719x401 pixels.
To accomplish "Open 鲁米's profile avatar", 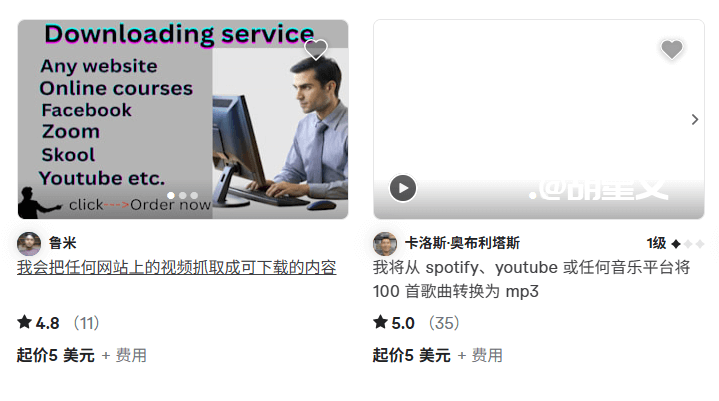I will 29,243.
